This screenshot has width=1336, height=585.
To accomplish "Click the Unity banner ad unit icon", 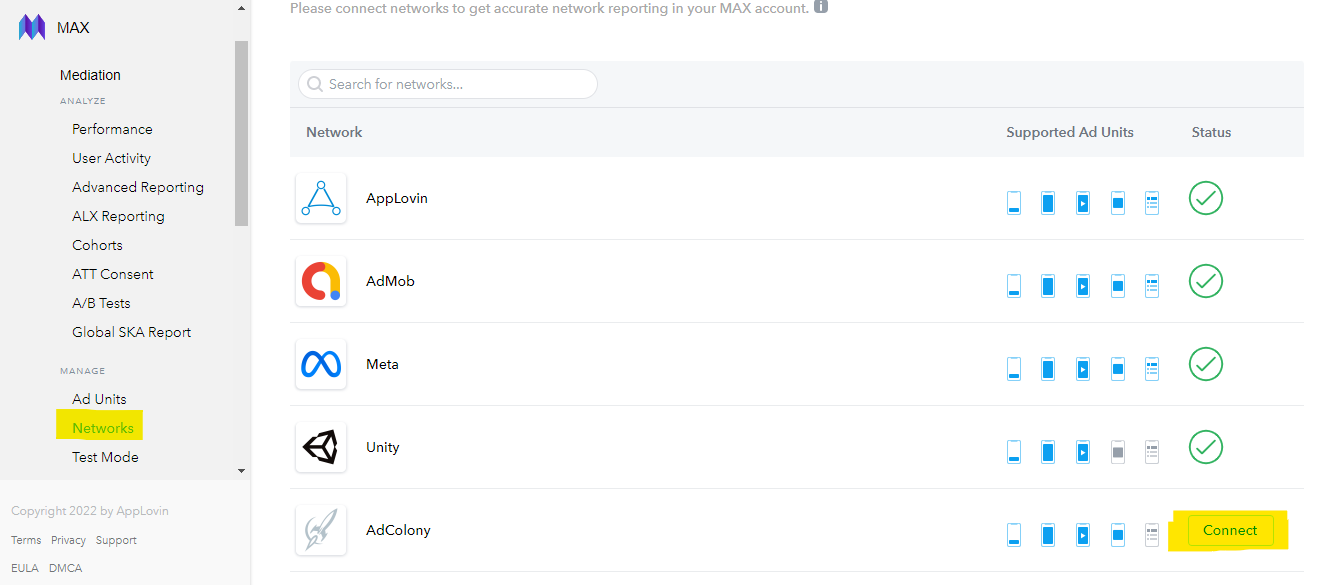I will coord(1014,452).
